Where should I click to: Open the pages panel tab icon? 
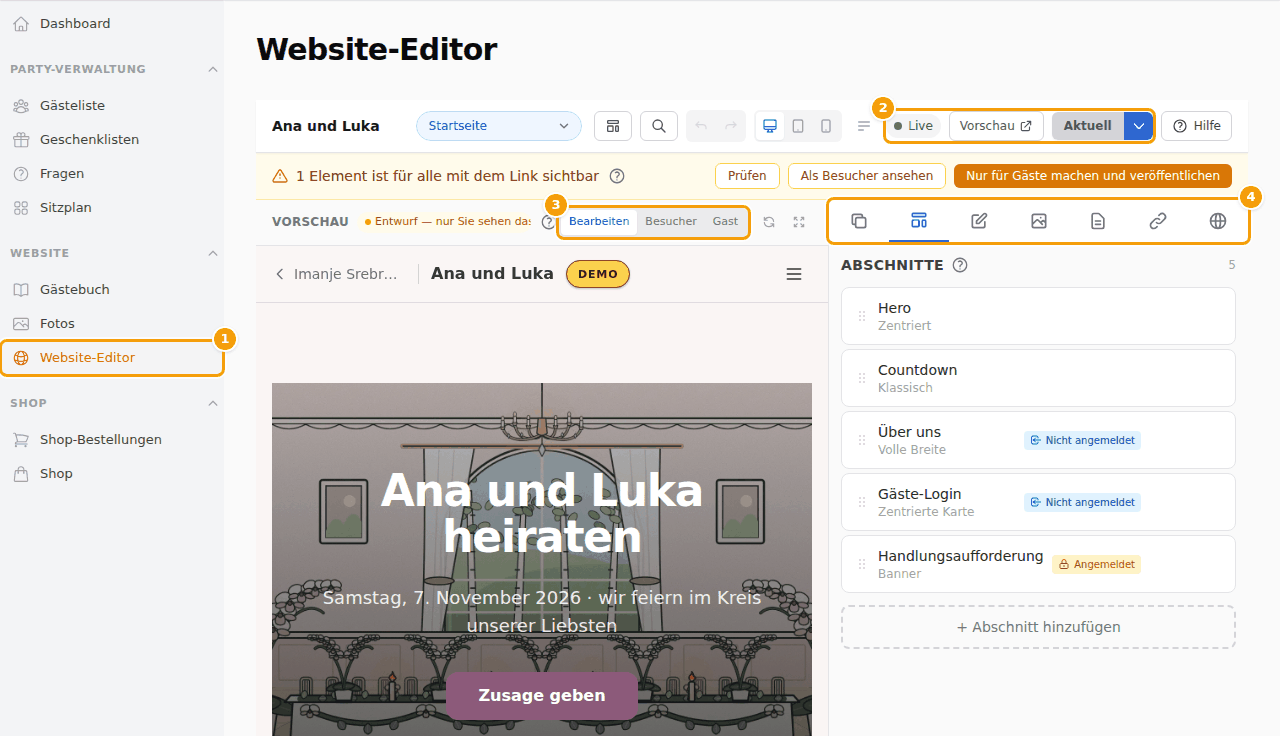859,221
